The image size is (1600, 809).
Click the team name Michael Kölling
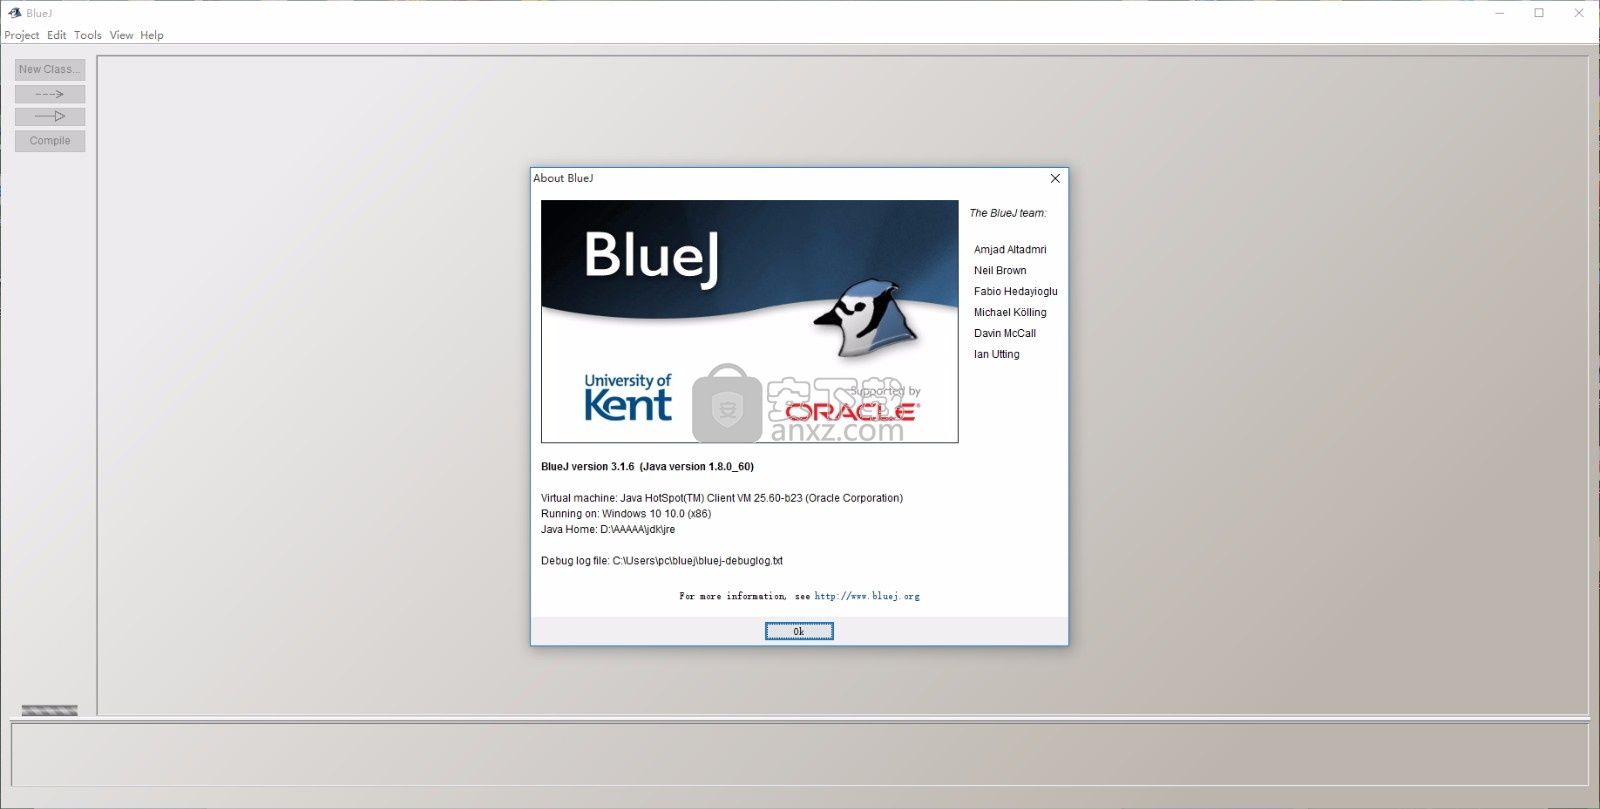tap(1010, 313)
